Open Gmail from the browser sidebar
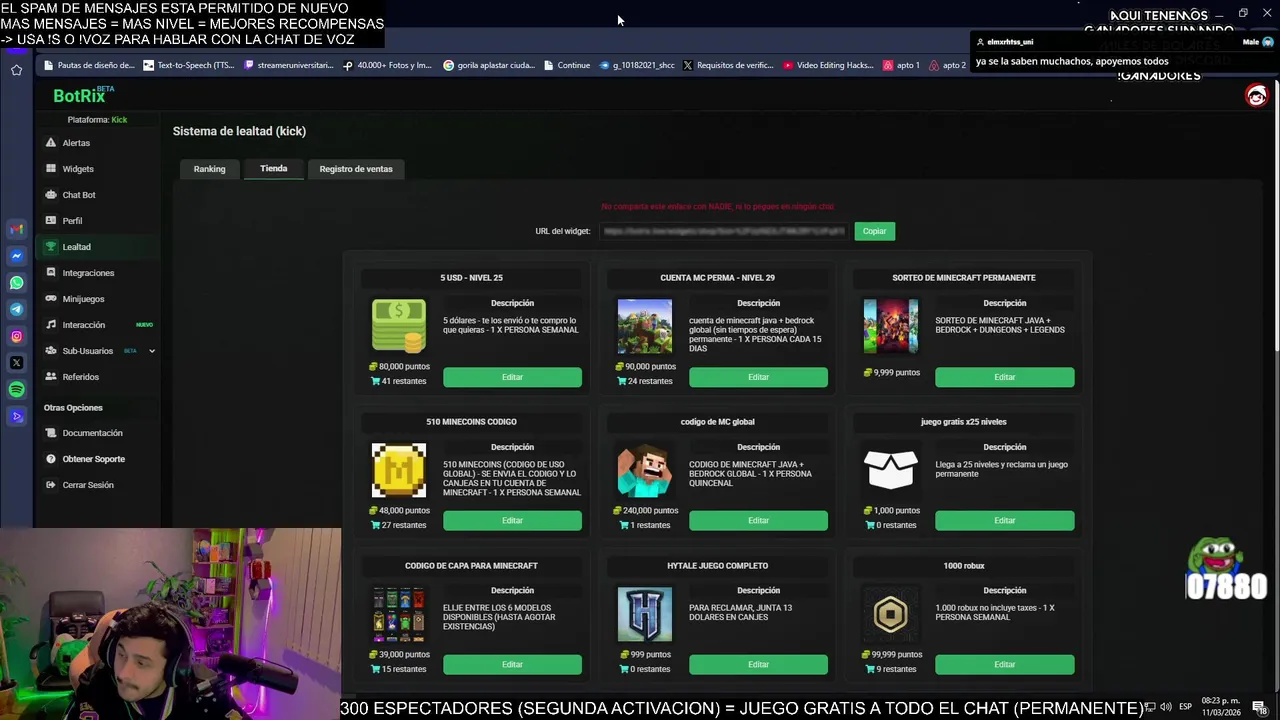This screenshot has height=720, width=1280. pyautogui.click(x=16, y=229)
